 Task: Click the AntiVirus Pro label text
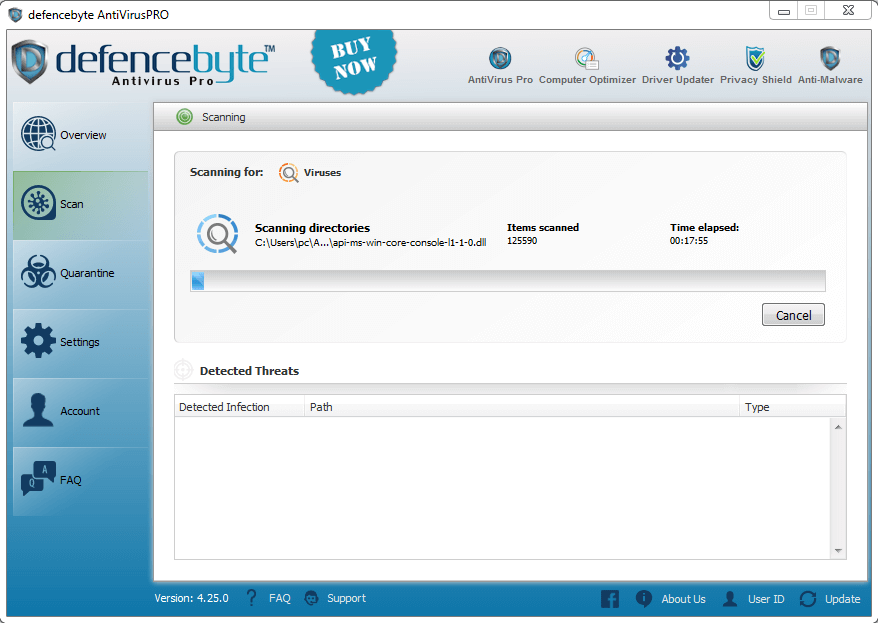coord(500,79)
